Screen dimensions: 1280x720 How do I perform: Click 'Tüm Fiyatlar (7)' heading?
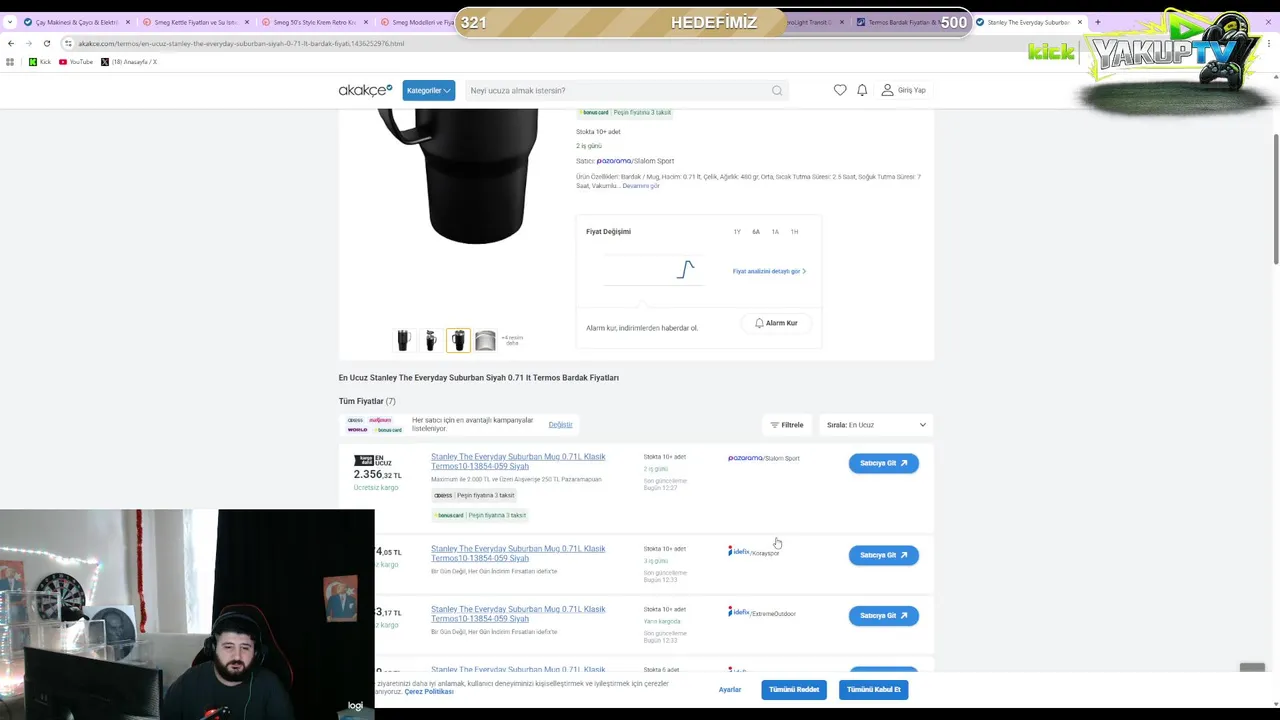tap(367, 401)
